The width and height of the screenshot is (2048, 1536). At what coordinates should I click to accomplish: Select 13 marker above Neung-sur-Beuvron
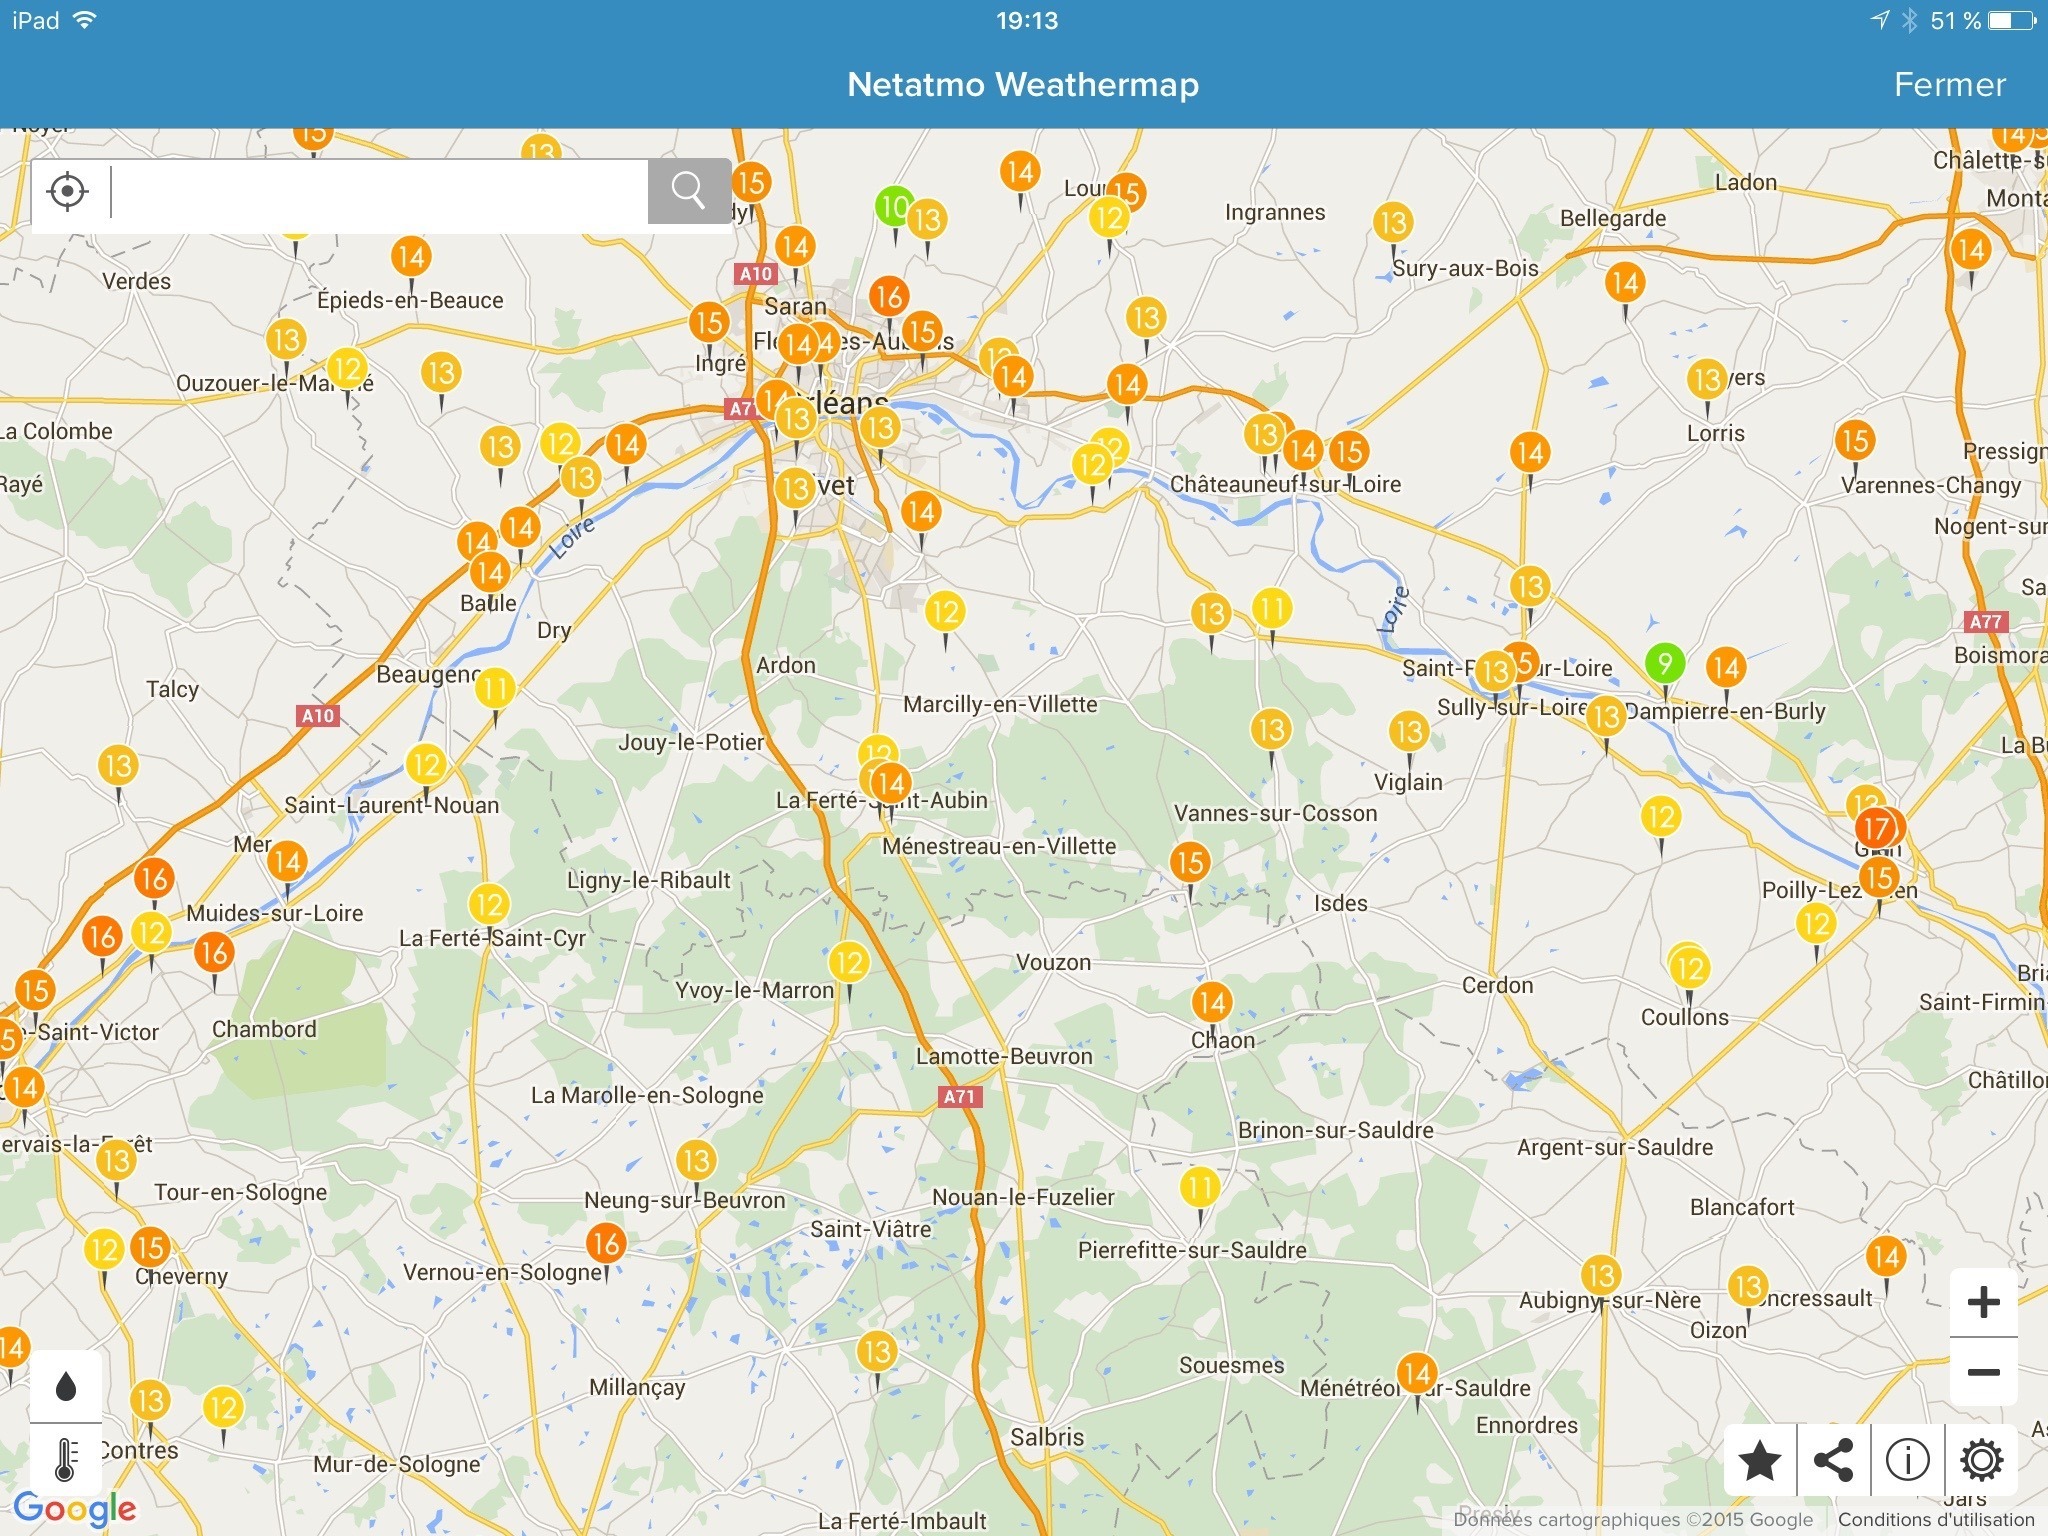(x=695, y=1161)
